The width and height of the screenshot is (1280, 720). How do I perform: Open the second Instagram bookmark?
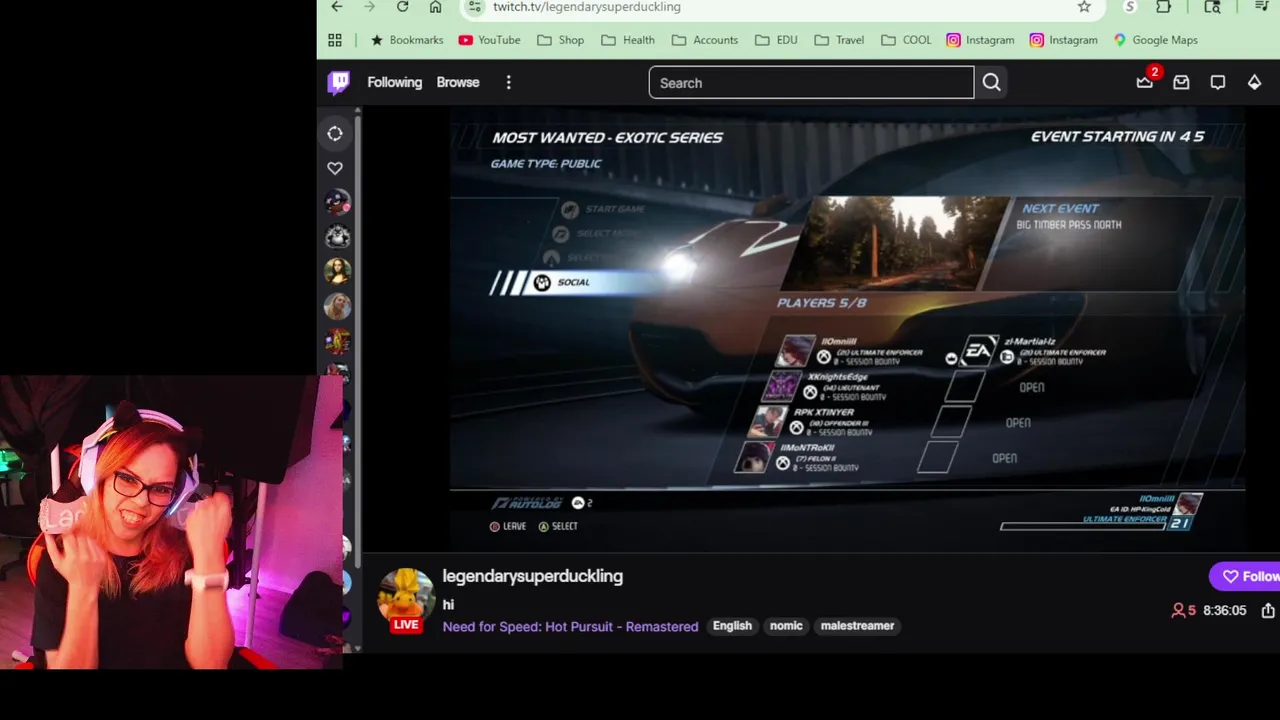point(1063,40)
